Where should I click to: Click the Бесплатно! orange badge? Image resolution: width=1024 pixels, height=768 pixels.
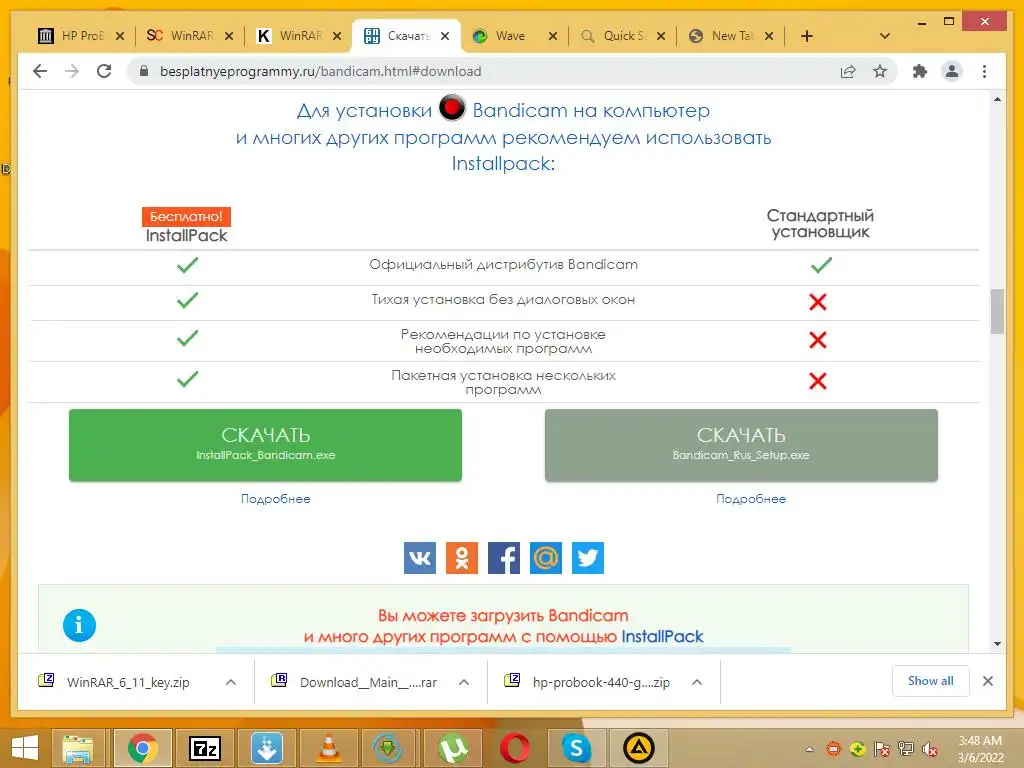point(186,217)
